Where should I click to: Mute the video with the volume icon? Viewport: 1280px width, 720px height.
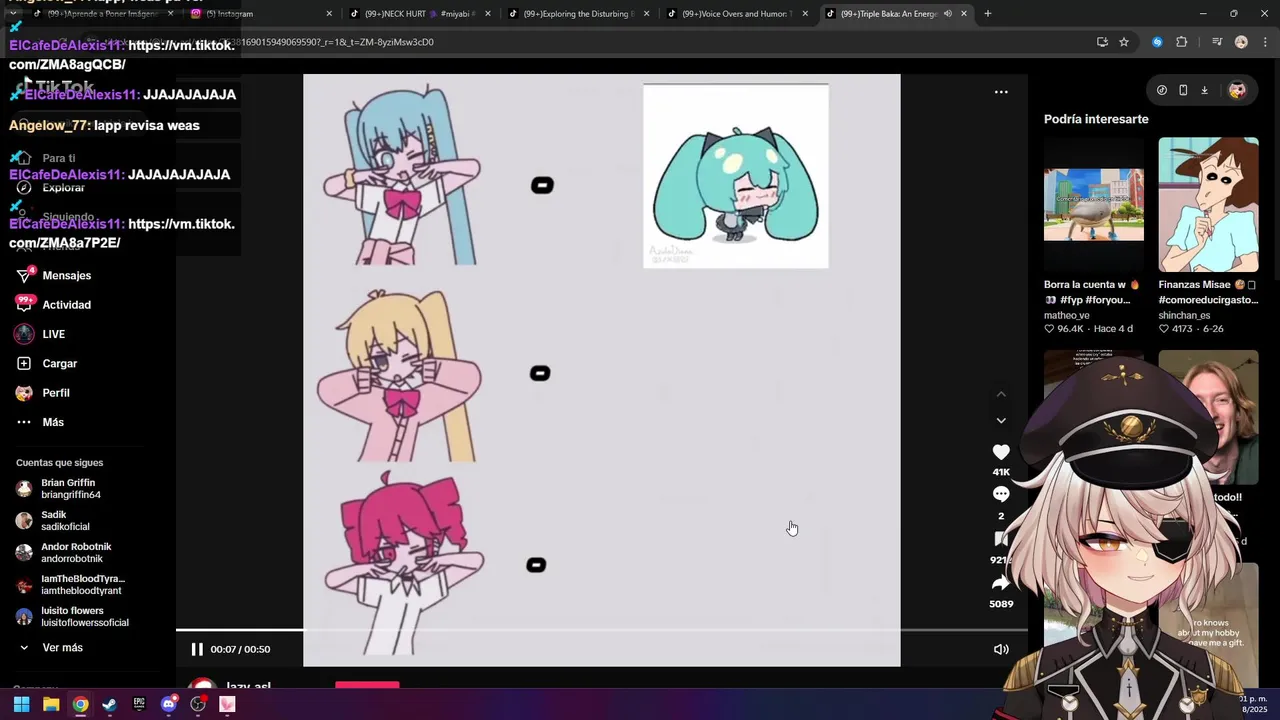tap(1001, 649)
